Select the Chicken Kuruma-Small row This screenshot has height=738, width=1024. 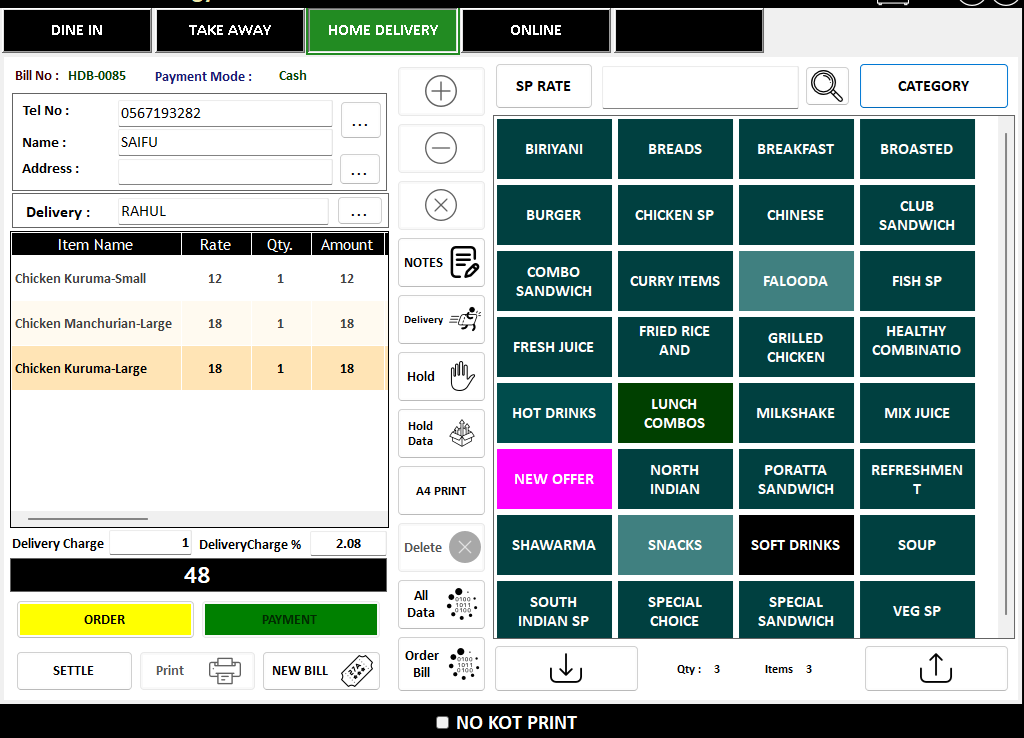[x=199, y=278]
